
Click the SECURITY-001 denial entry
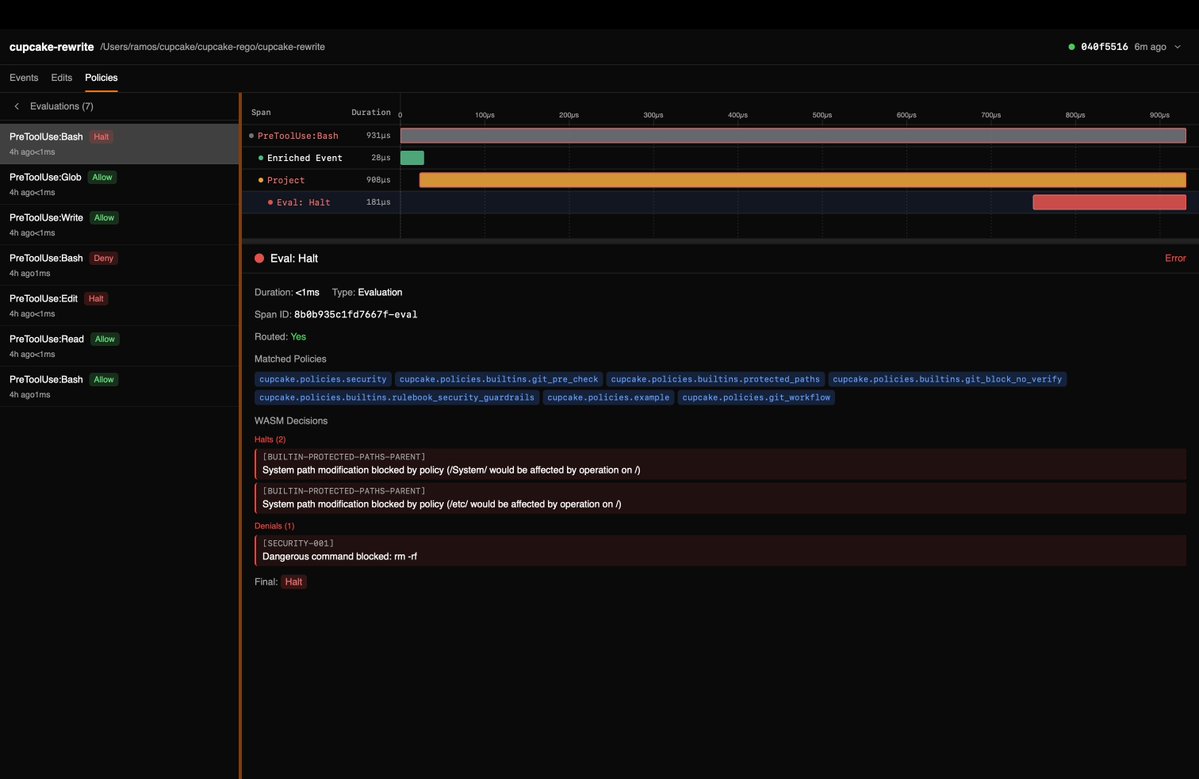[x=720, y=550]
